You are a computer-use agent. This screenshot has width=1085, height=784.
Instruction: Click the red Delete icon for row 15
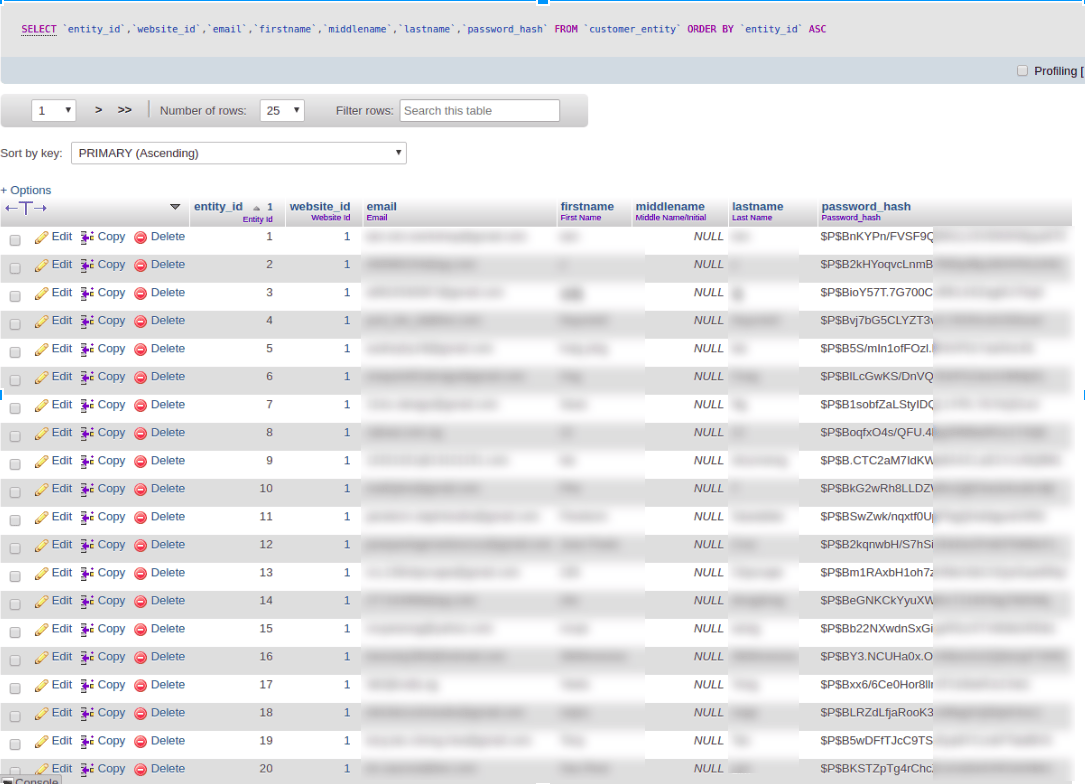click(140, 630)
